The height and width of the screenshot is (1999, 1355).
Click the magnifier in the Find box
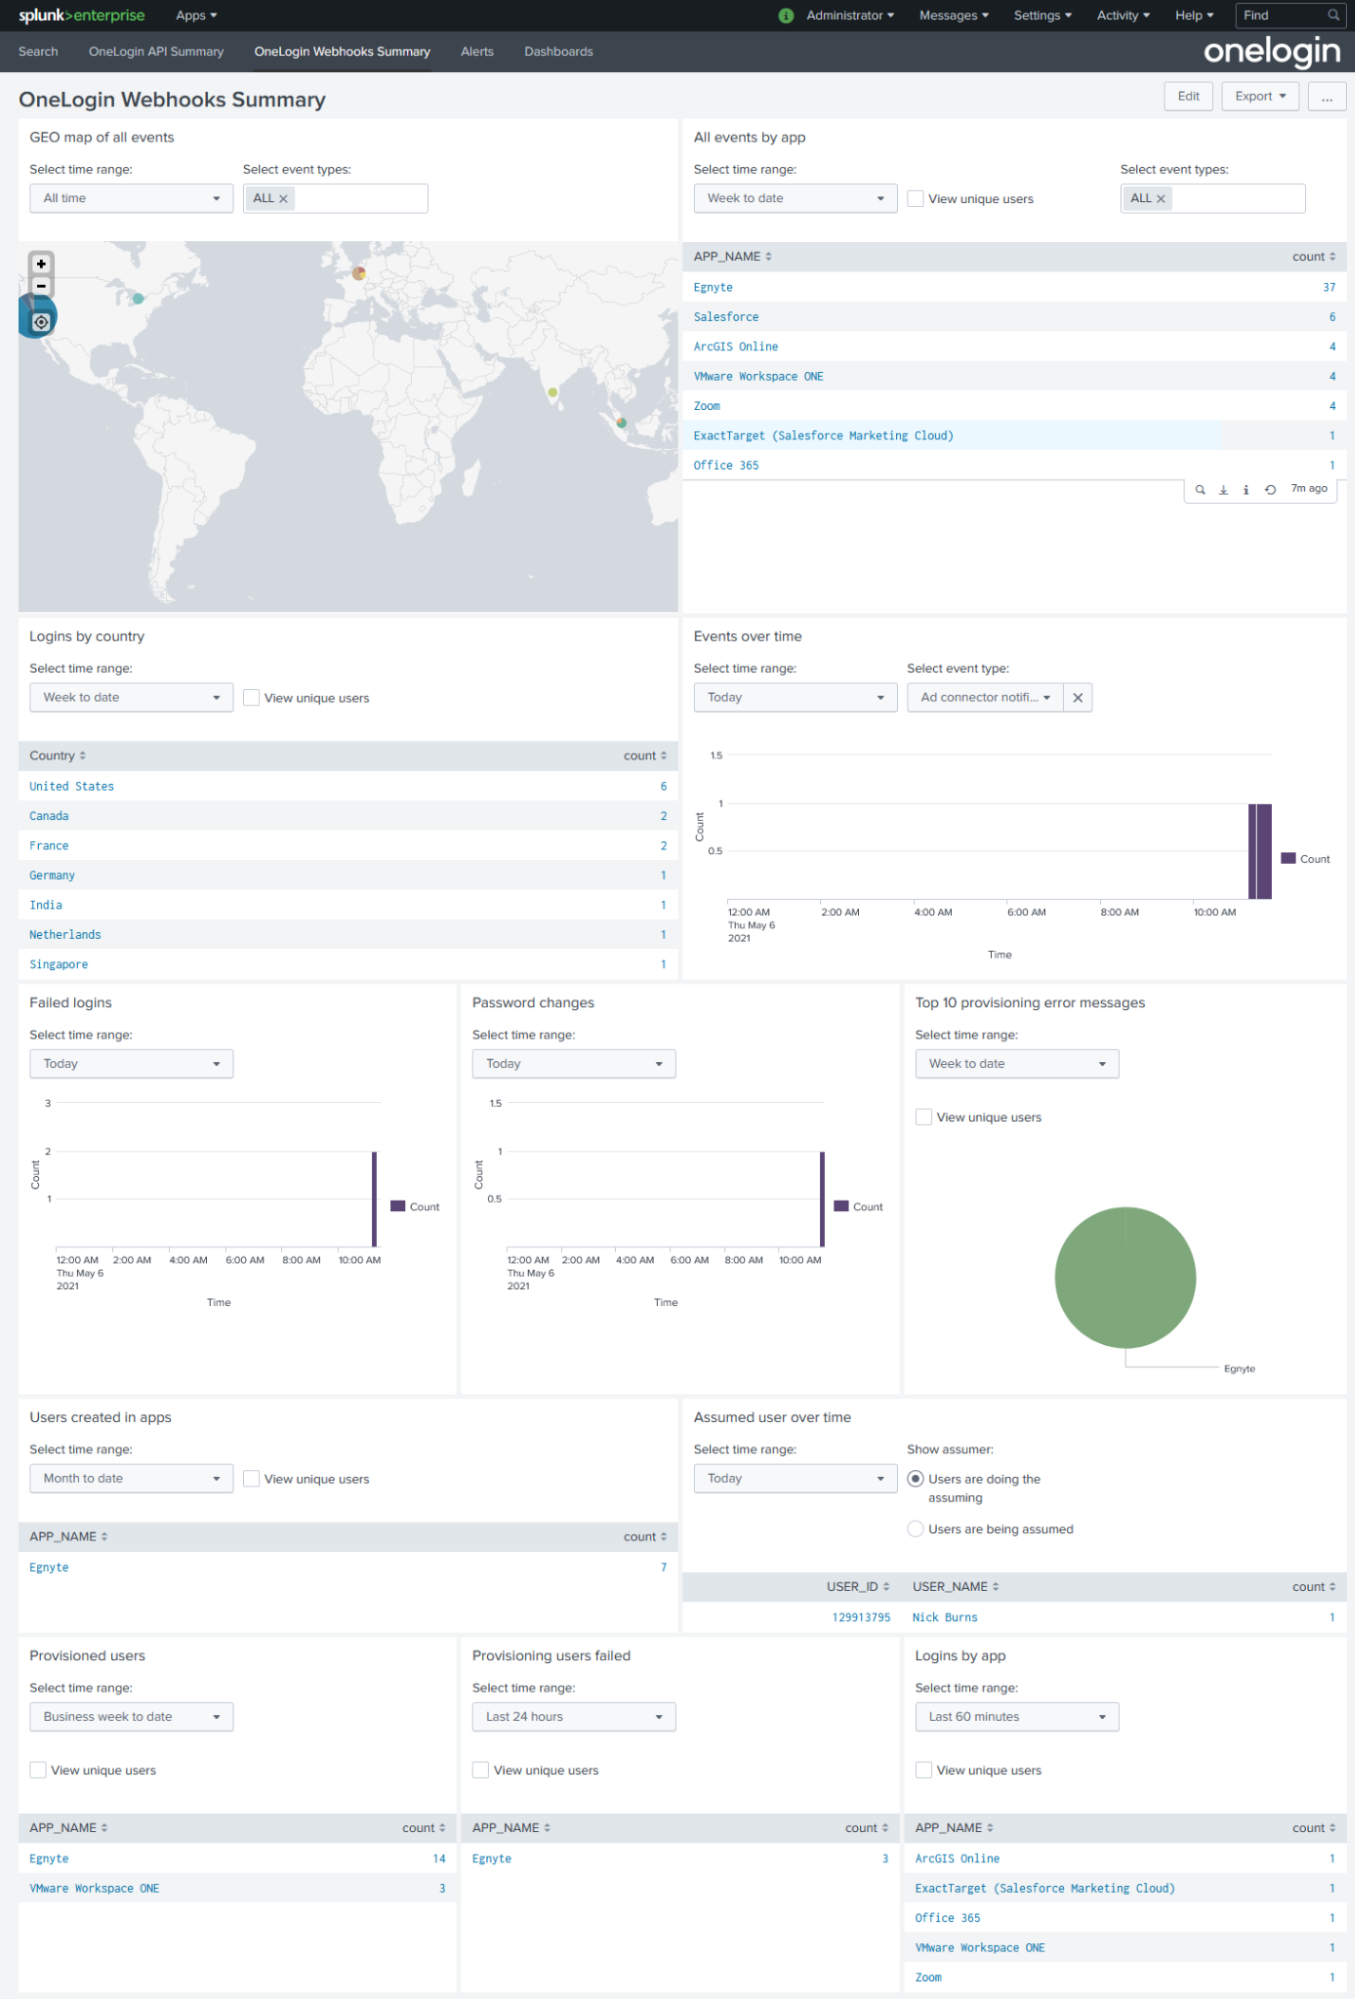pyautogui.click(x=1333, y=15)
